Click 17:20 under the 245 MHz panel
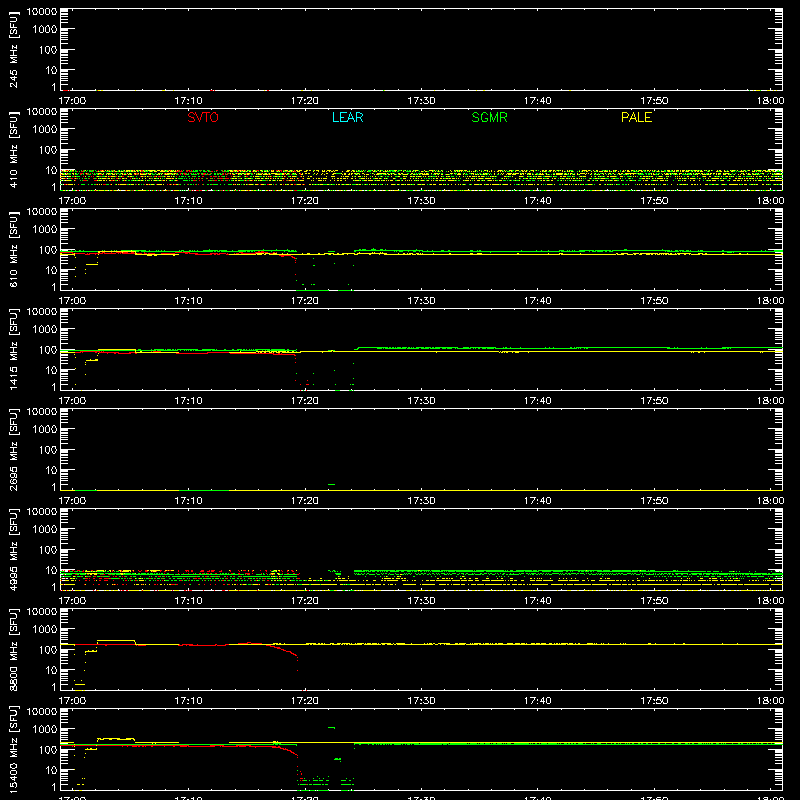Viewport: 800px width, 800px height. point(305,101)
